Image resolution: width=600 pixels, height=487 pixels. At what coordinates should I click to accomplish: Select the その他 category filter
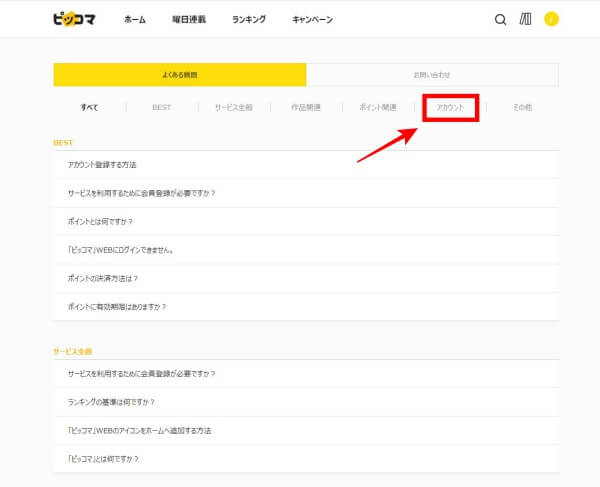tap(522, 107)
